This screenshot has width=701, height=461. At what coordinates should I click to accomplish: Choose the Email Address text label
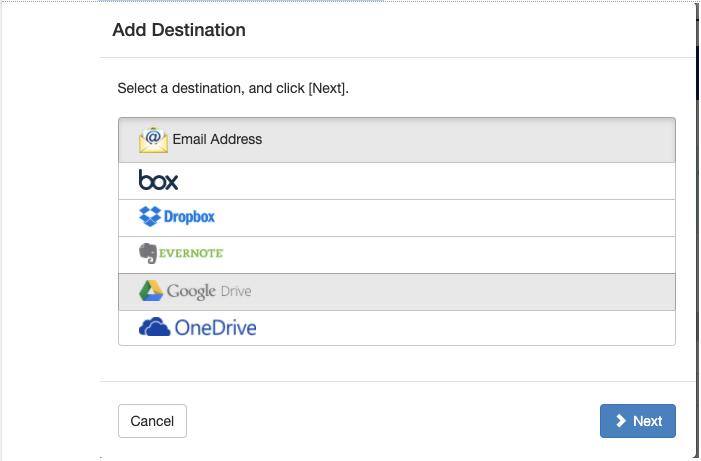pyautogui.click(x=217, y=139)
